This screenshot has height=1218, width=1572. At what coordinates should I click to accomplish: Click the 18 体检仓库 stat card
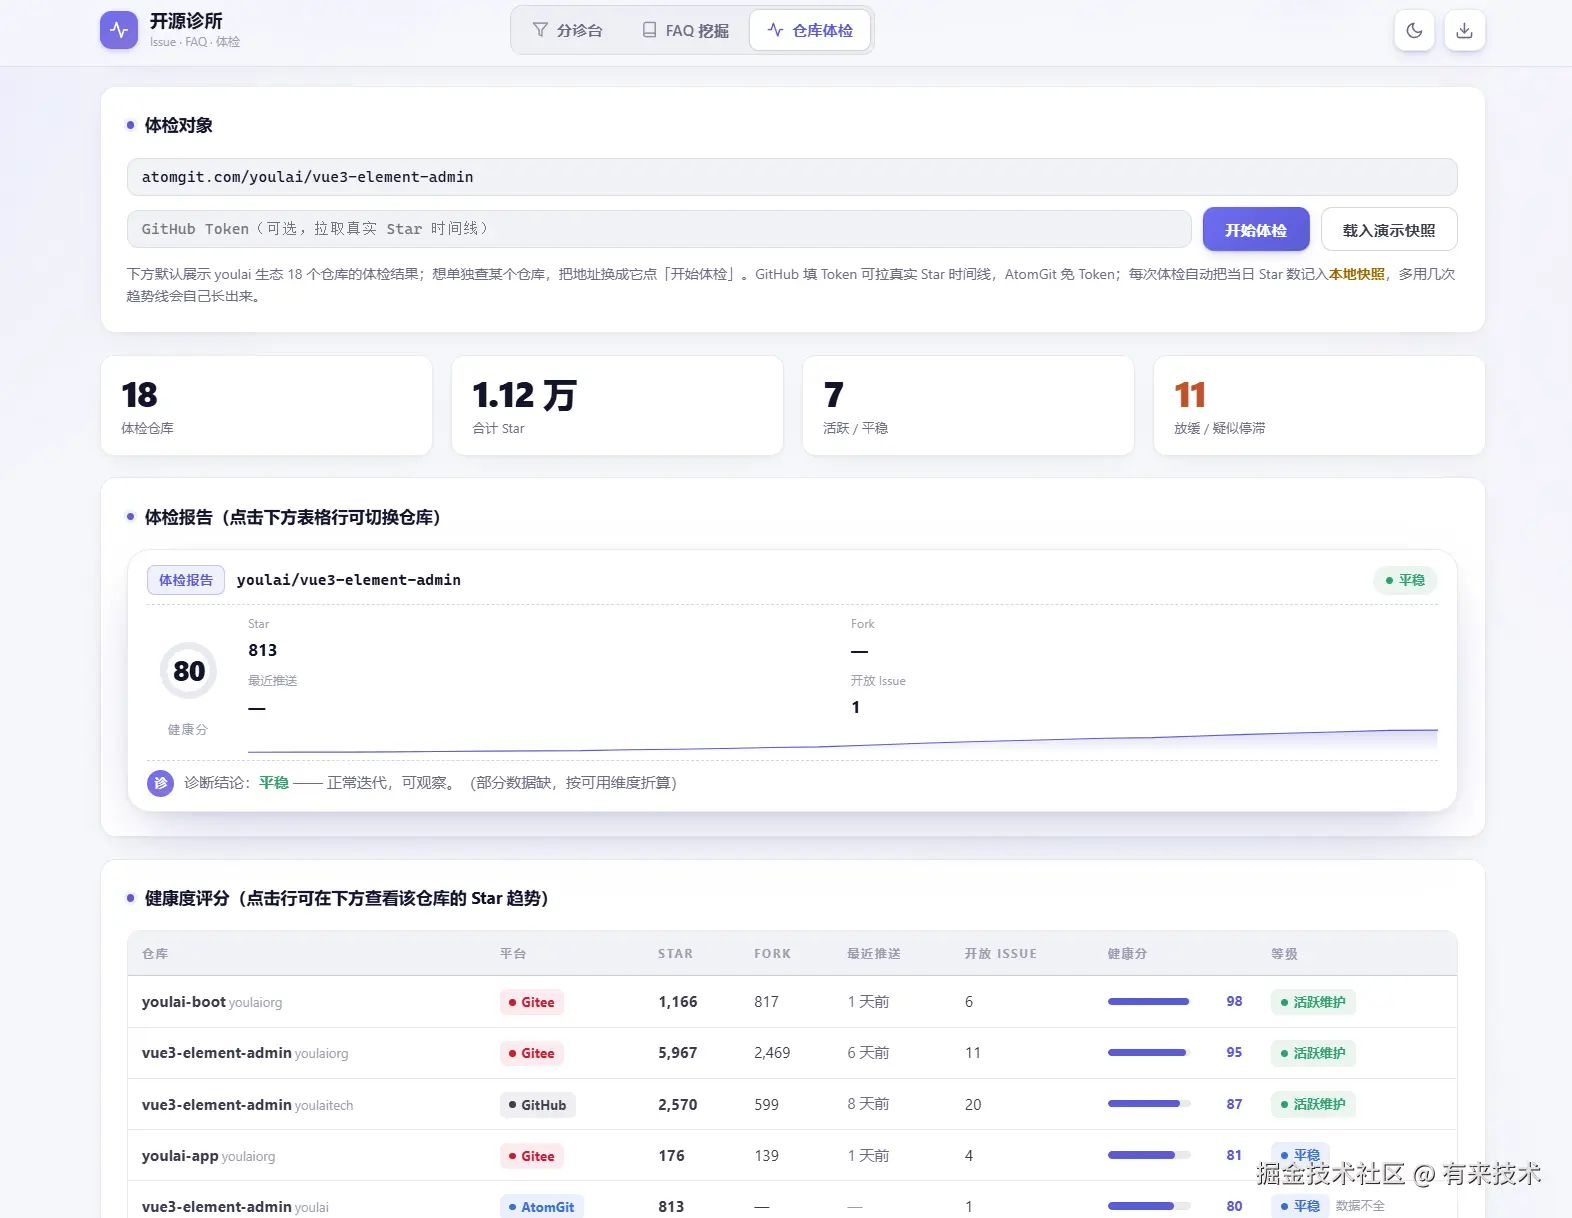[x=267, y=406]
